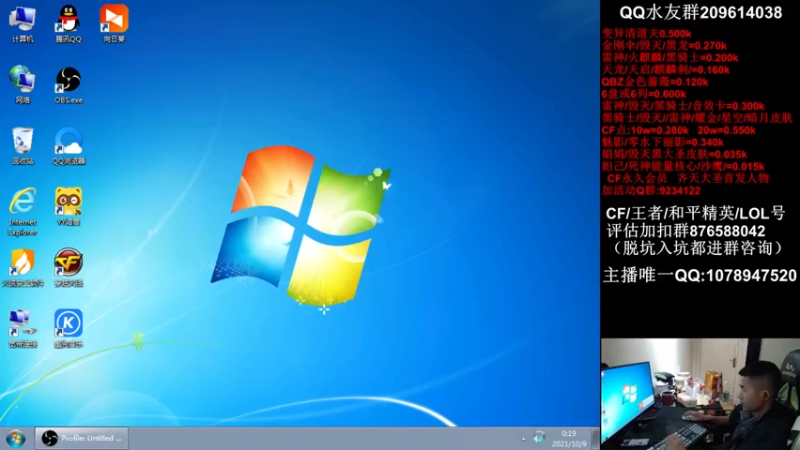Click the text 'QQ水友群209614038'
The width and height of the screenshot is (800, 450).
(700, 13)
